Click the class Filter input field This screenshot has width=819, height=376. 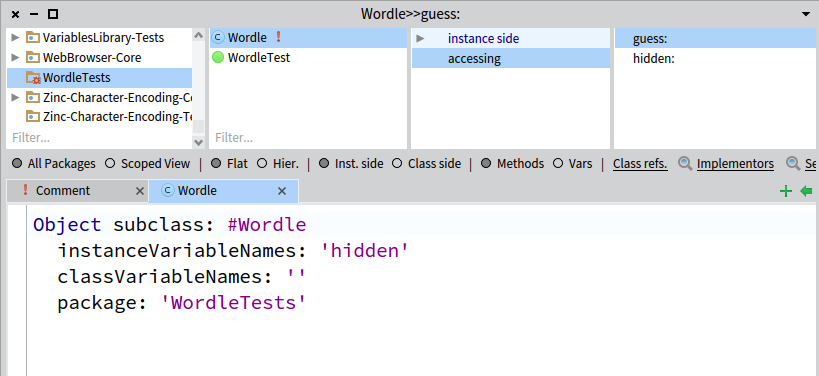pyautogui.click(x=308, y=137)
